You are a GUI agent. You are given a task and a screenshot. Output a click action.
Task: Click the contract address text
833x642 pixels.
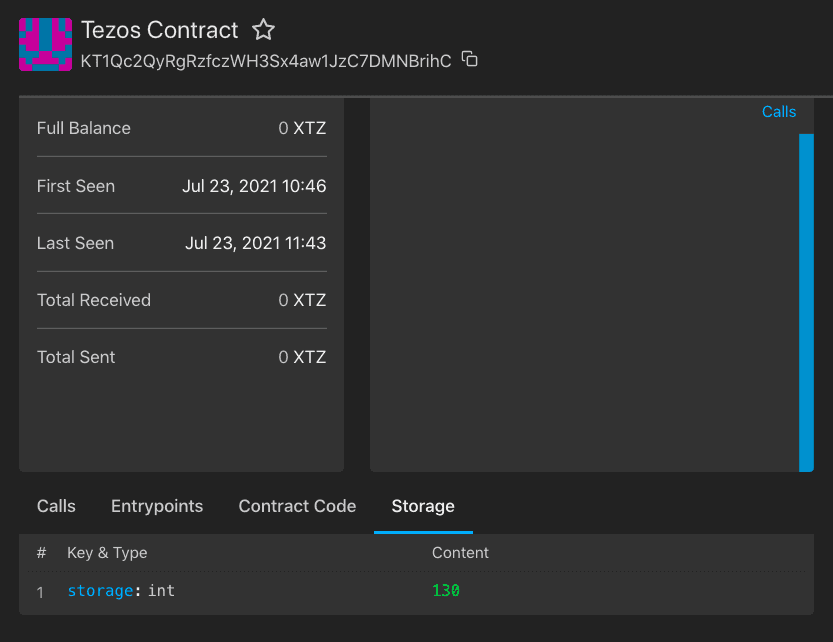click(x=266, y=61)
